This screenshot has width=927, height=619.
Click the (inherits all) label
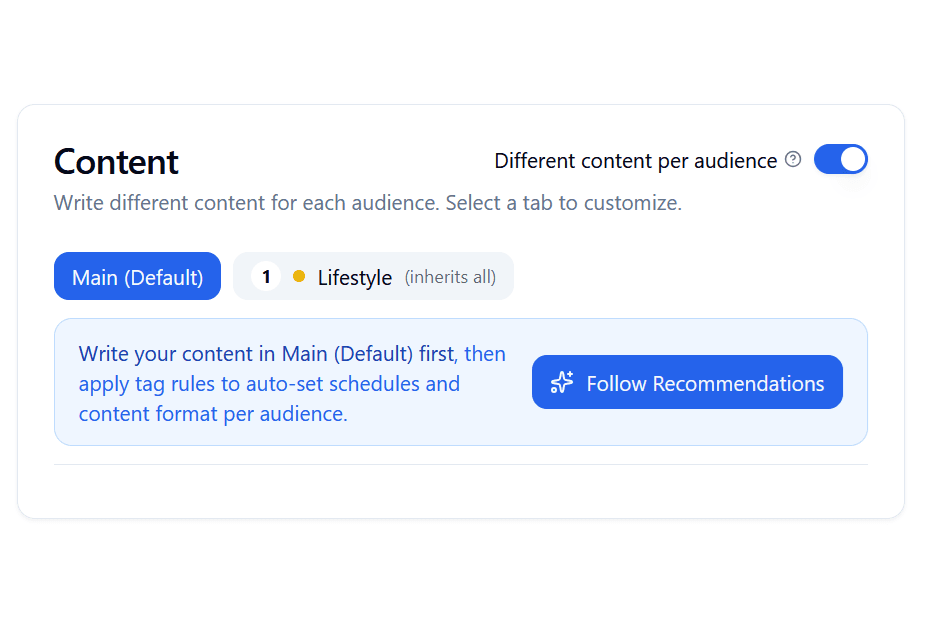pyautogui.click(x=450, y=277)
